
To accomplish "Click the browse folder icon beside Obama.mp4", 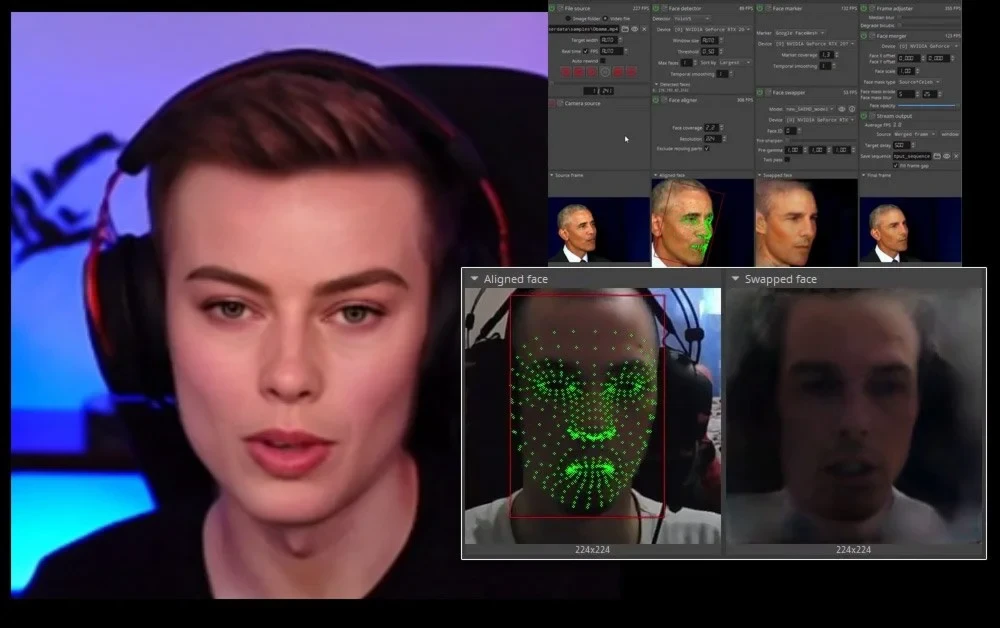I will (625, 29).
